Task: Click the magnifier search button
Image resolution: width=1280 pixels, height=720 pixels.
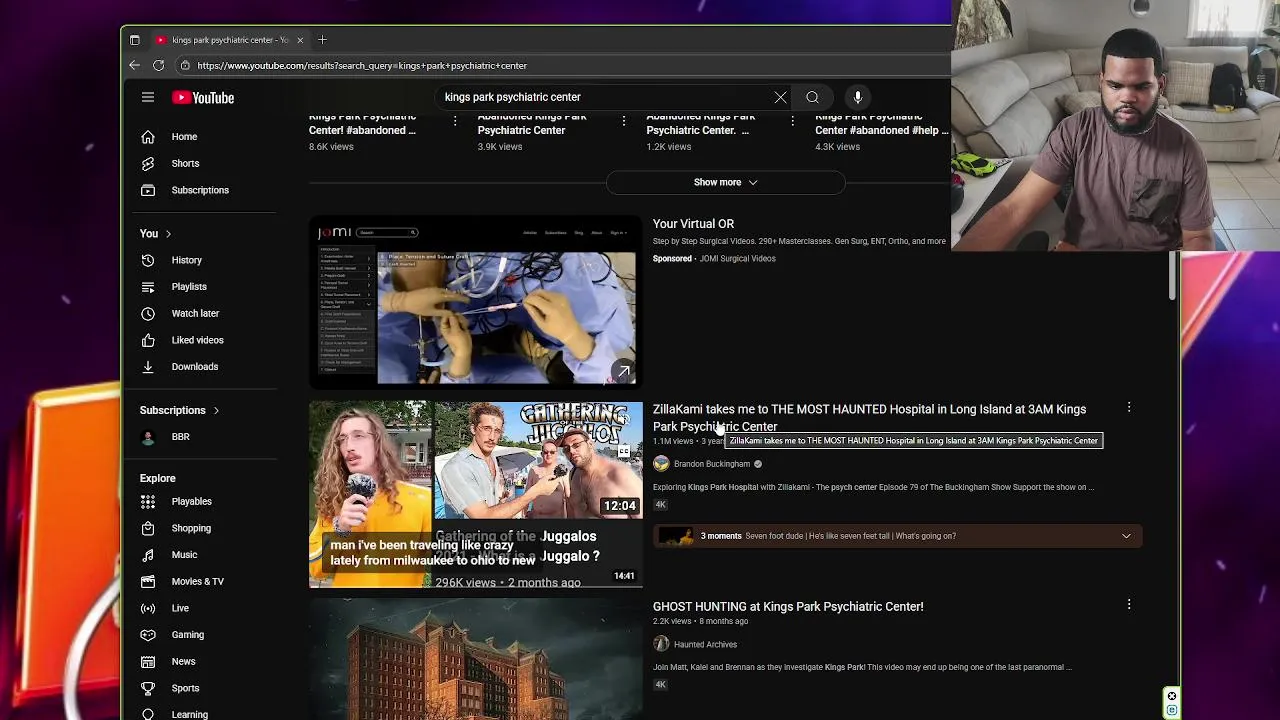Action: point(812,97)
